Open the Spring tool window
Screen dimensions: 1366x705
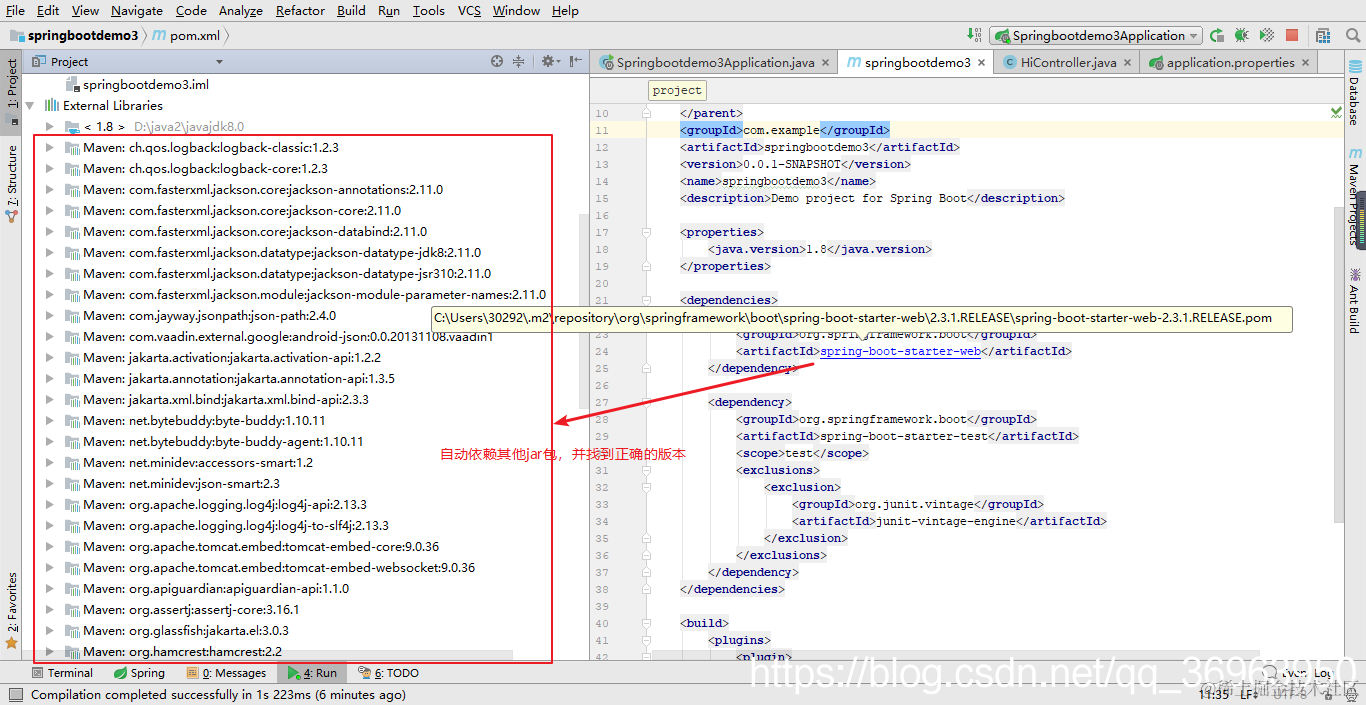point(139,673)
